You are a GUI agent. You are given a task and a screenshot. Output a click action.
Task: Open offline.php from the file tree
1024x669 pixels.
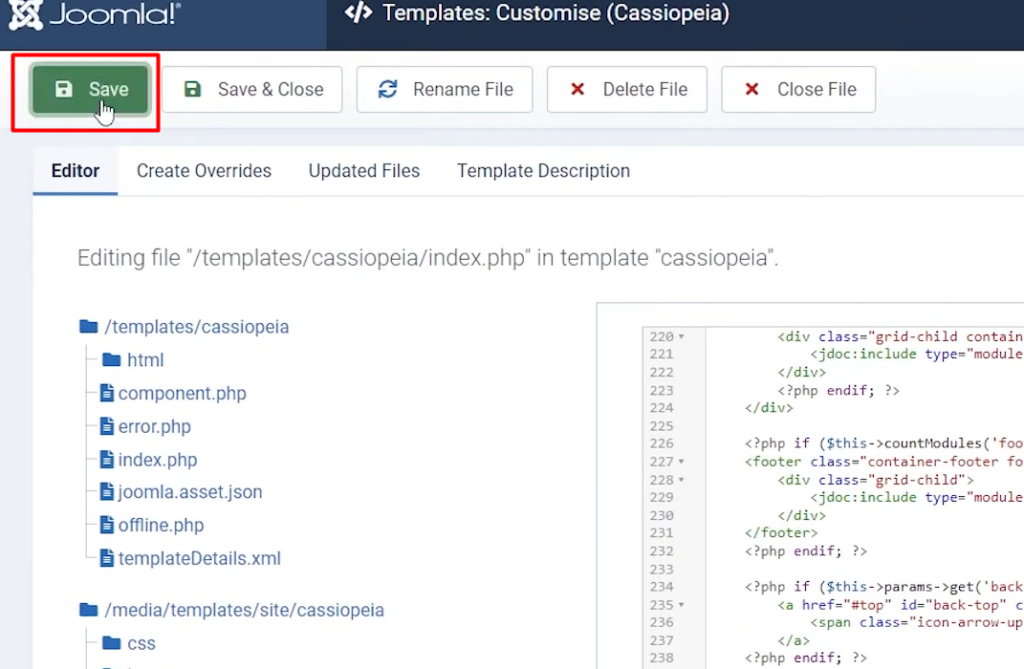tap(160, 525)
